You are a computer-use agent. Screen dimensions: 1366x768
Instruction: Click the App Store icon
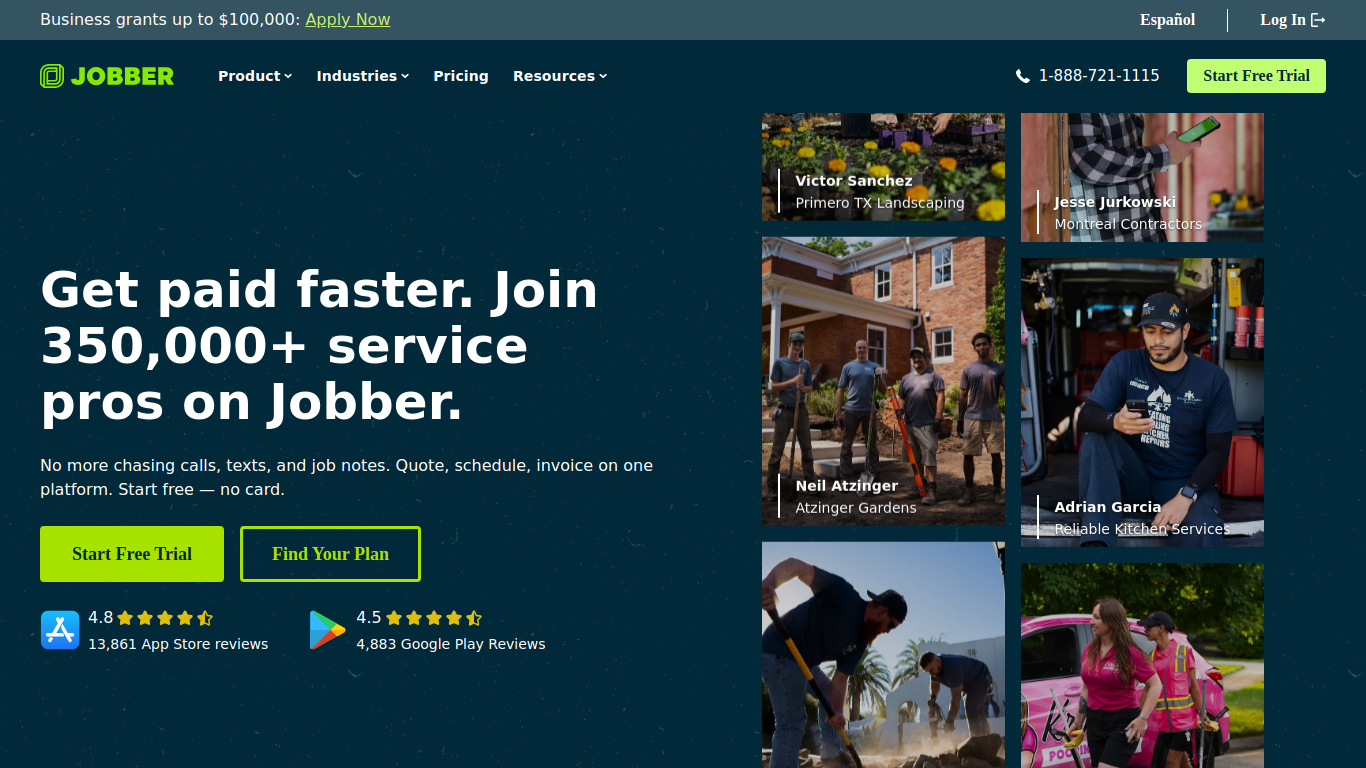(60, 630)
